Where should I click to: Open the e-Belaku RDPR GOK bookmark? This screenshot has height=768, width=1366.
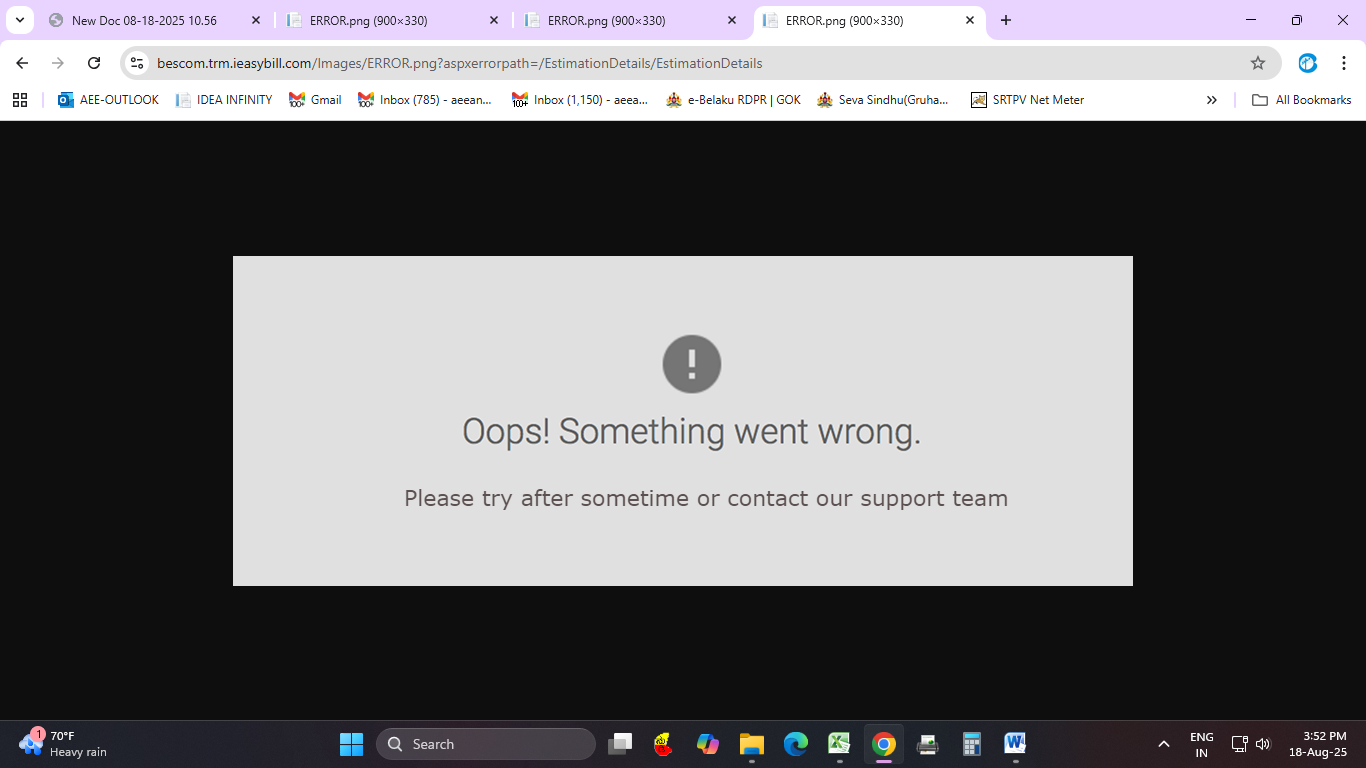point(734,100)
